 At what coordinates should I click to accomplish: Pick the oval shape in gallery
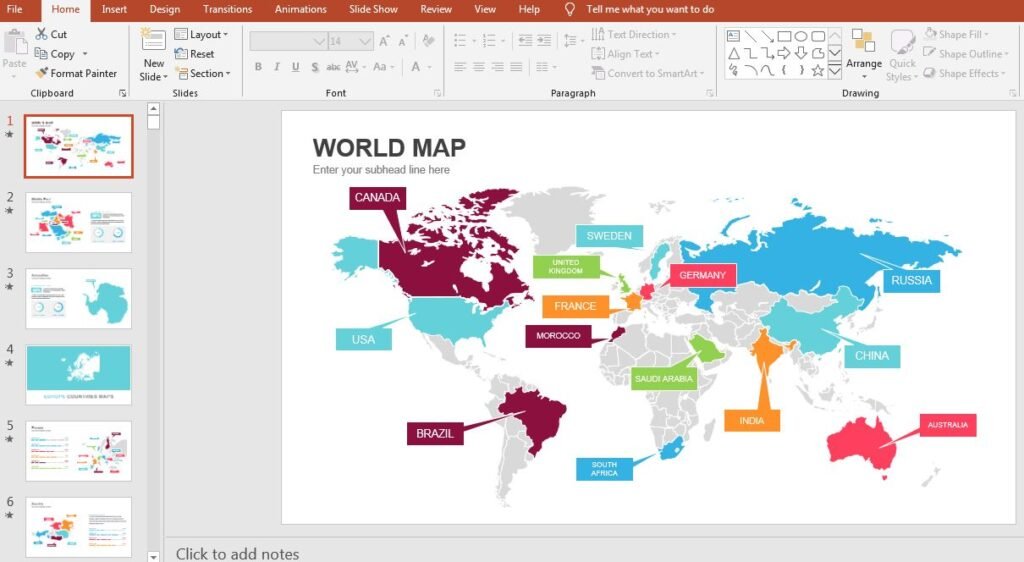[x=801, y=36]
